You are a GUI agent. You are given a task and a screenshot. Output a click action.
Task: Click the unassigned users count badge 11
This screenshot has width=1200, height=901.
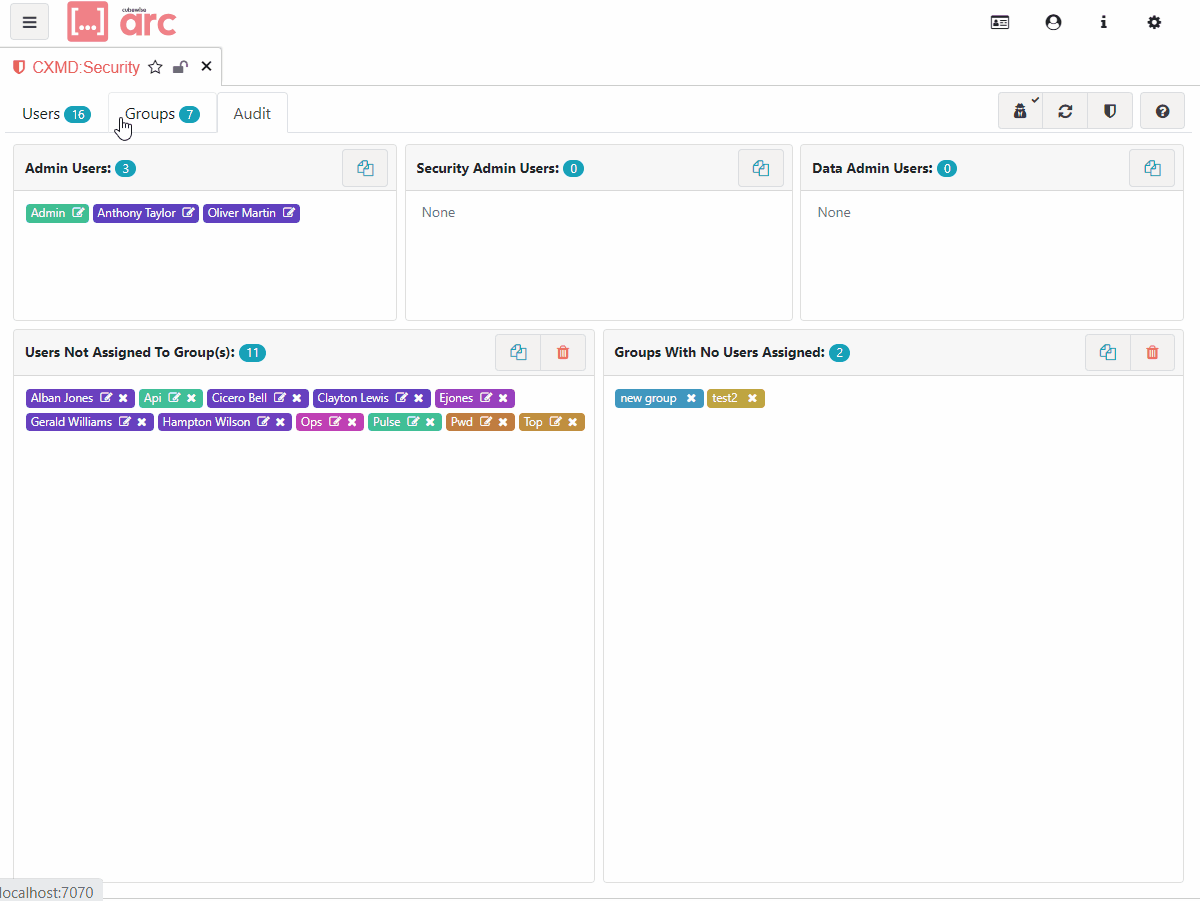click(x=253, y=353)
